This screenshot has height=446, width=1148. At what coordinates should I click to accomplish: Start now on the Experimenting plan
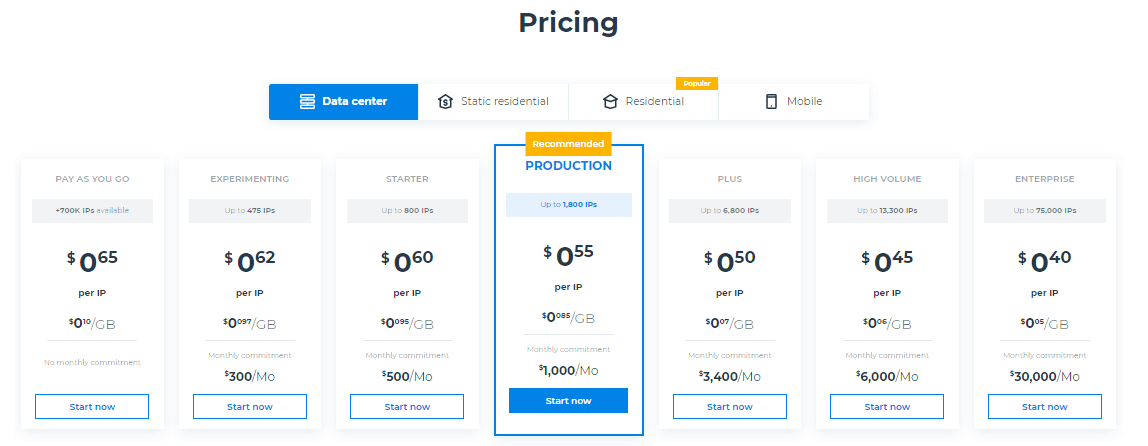click(250, 406)
